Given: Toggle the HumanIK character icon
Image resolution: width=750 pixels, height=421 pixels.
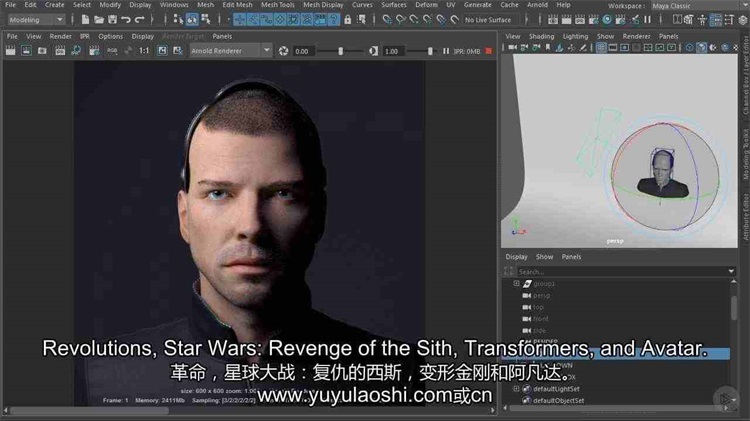Looking at the screenshot, I should tap(702, 20).
